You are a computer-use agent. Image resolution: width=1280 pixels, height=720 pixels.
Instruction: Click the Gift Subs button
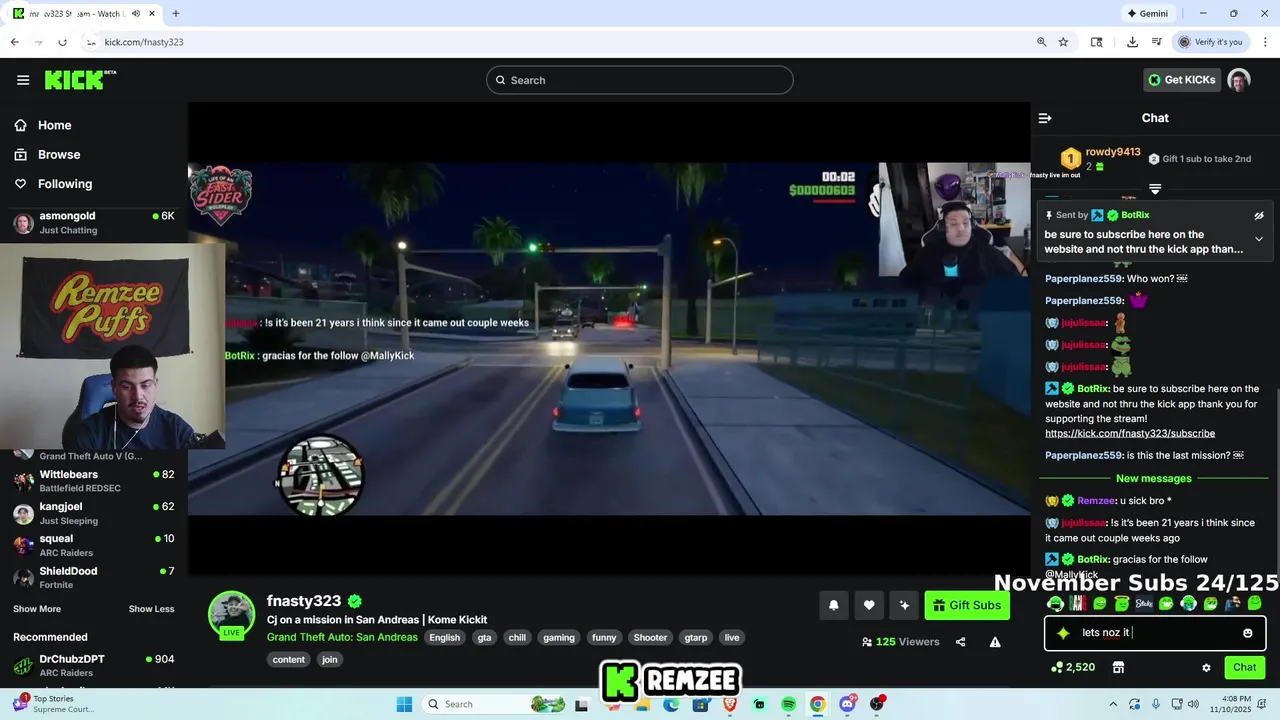coord(966,605)
